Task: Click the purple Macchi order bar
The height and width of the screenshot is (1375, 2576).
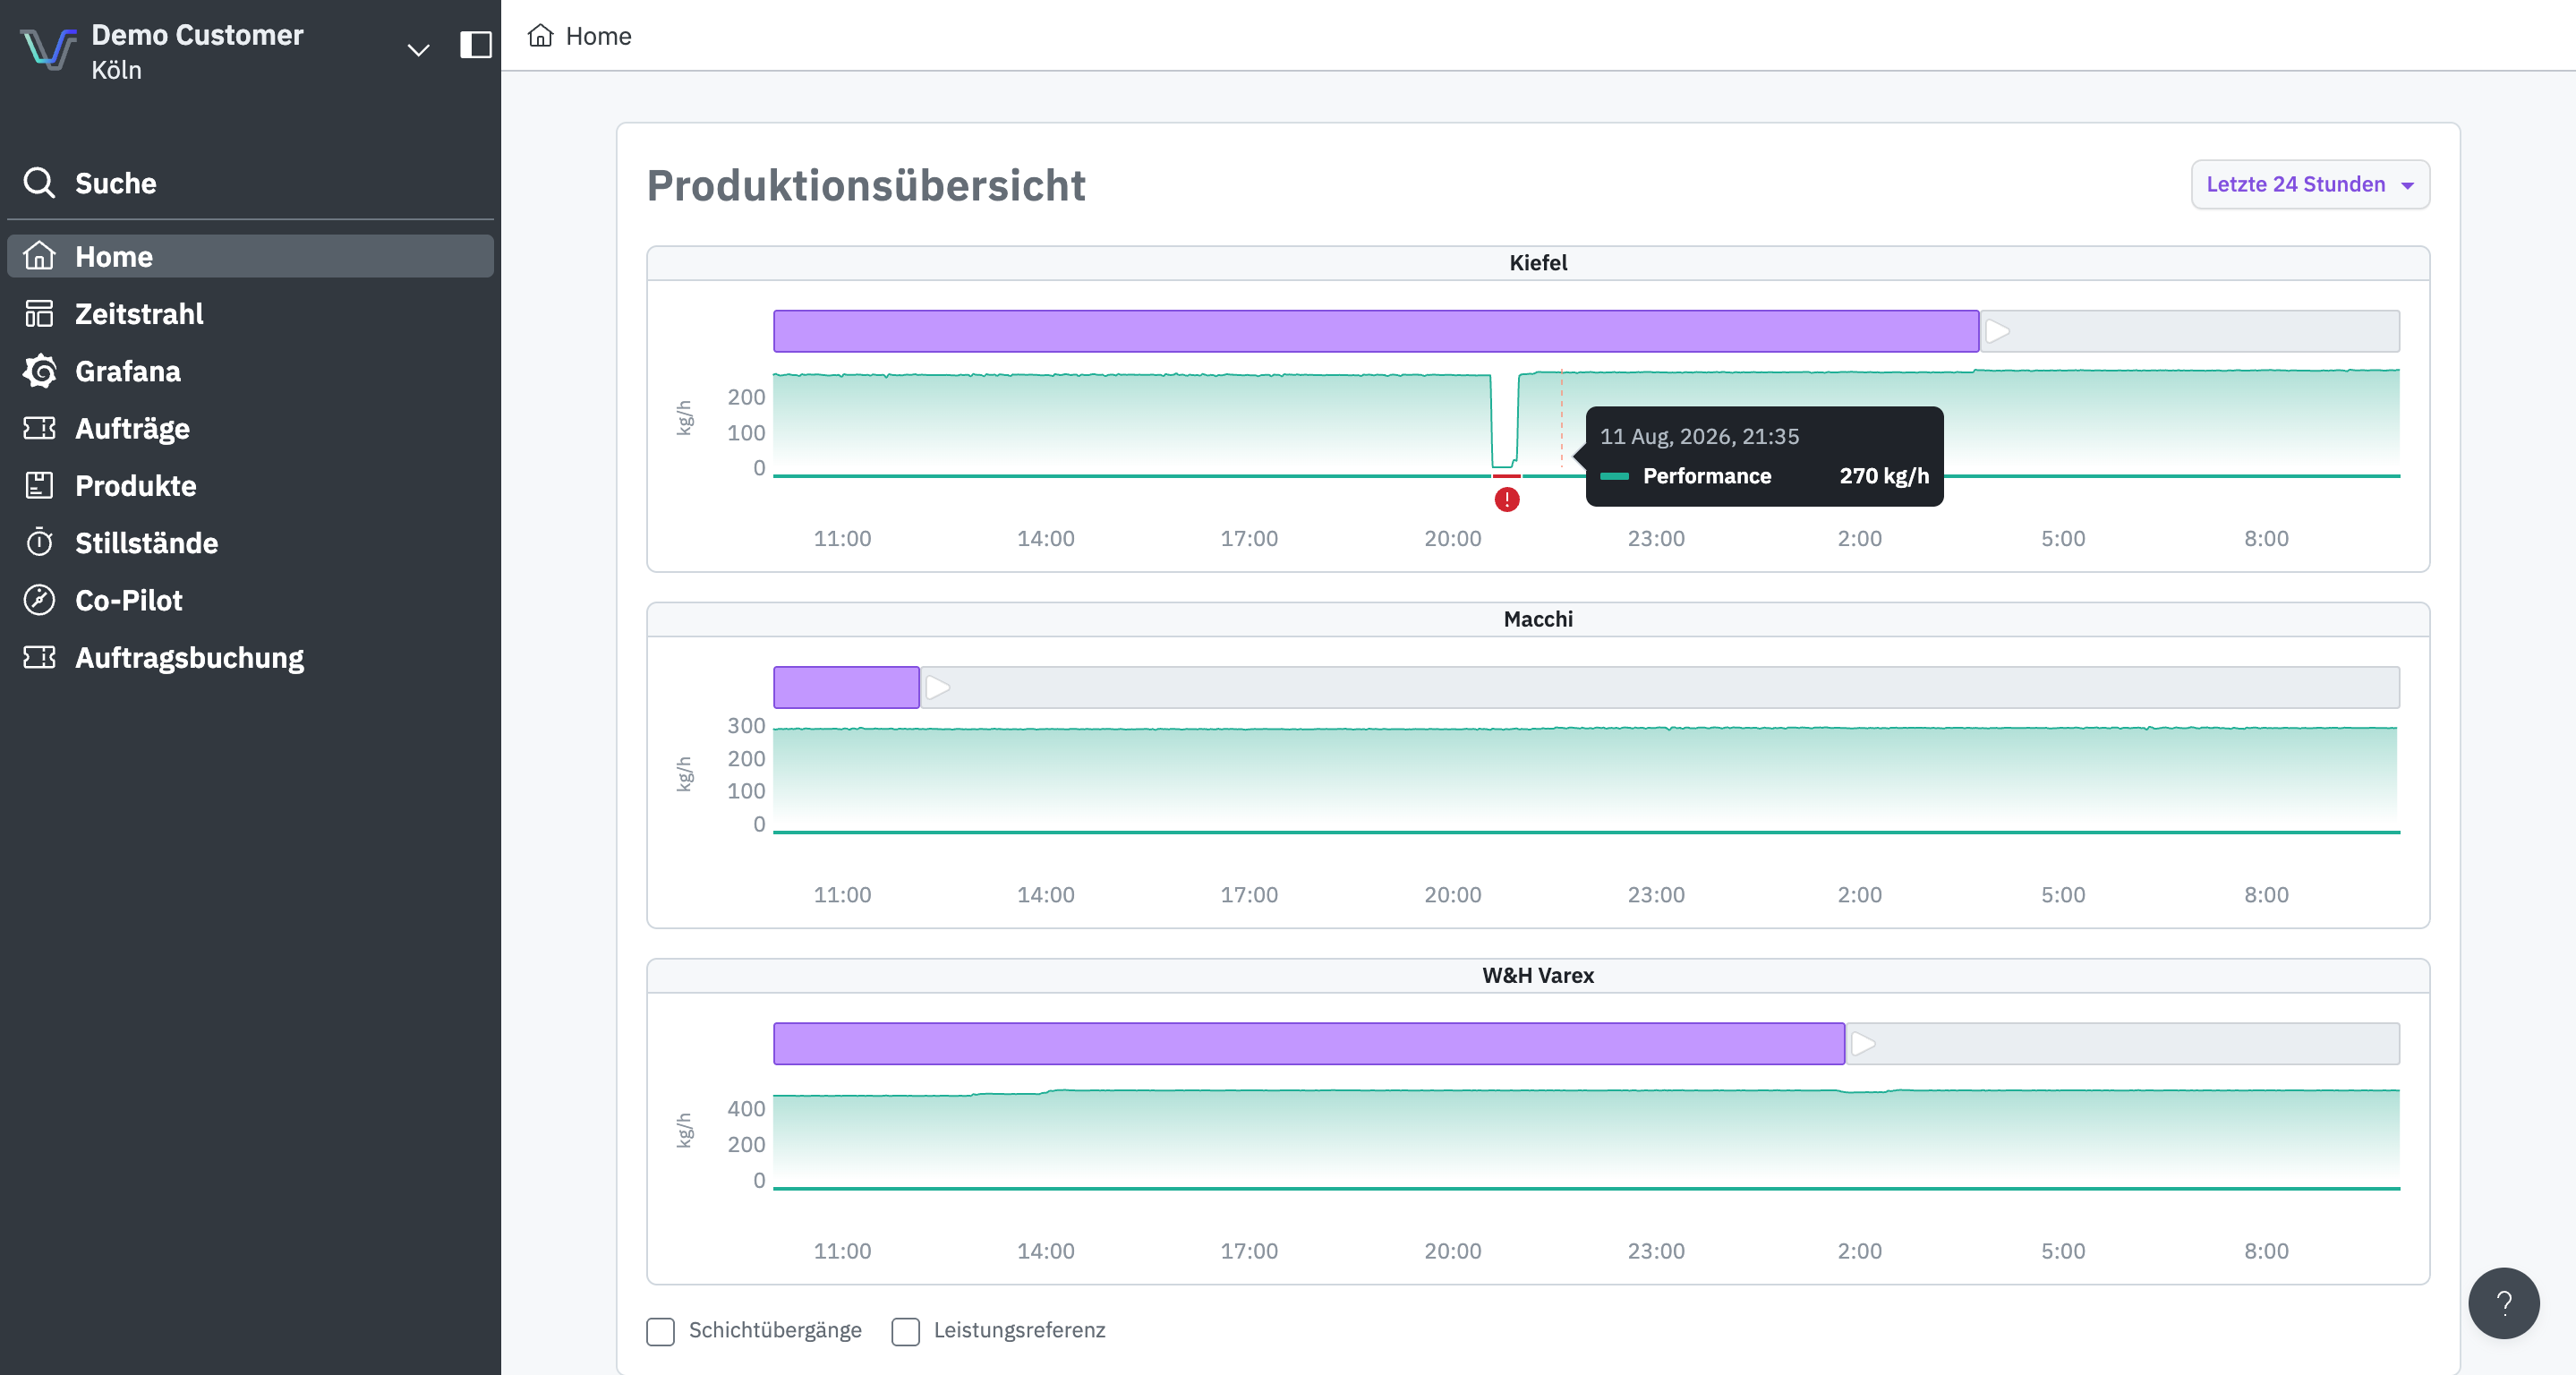Action: (x=846, y=688)
